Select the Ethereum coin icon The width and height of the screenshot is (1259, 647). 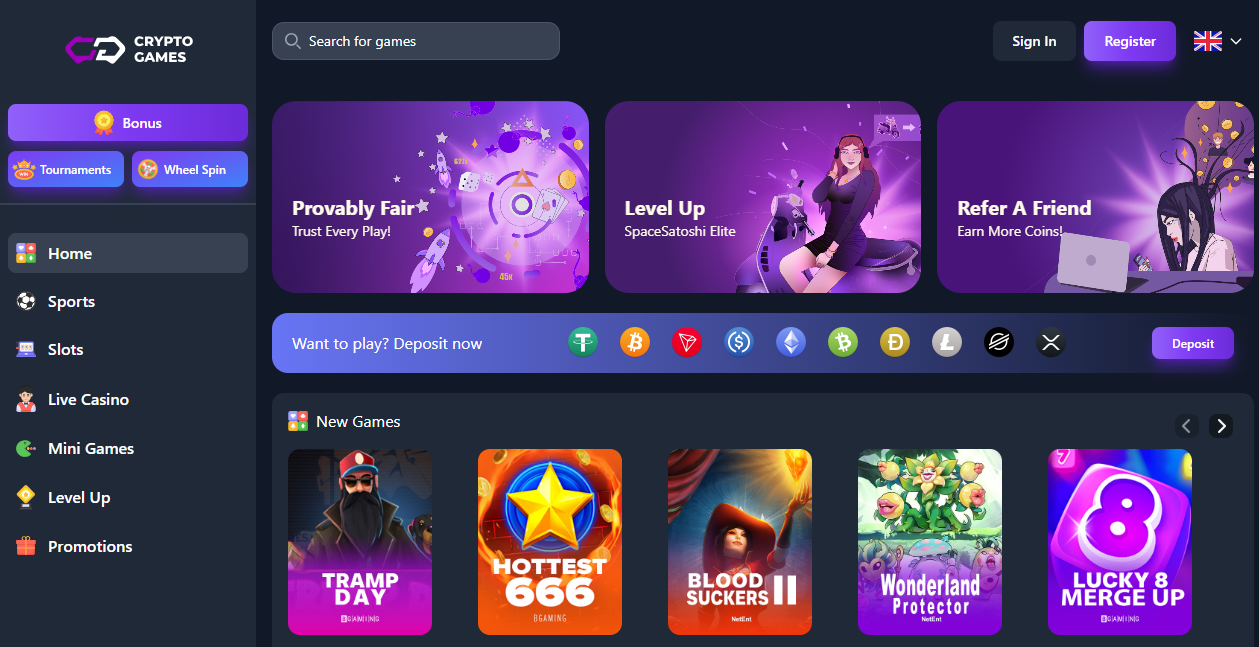click(x=791, y=343)
